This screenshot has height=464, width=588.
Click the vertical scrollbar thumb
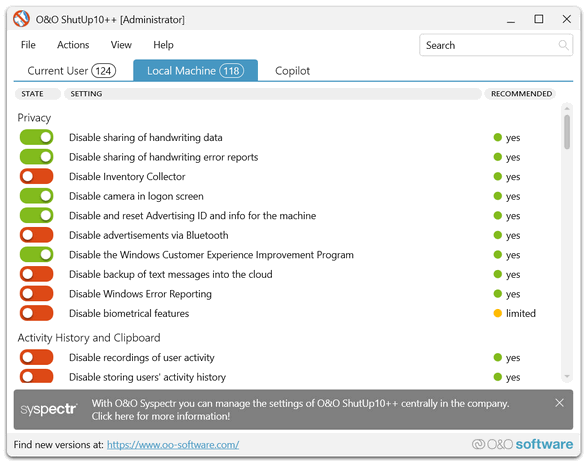click(x=567, y=132)
